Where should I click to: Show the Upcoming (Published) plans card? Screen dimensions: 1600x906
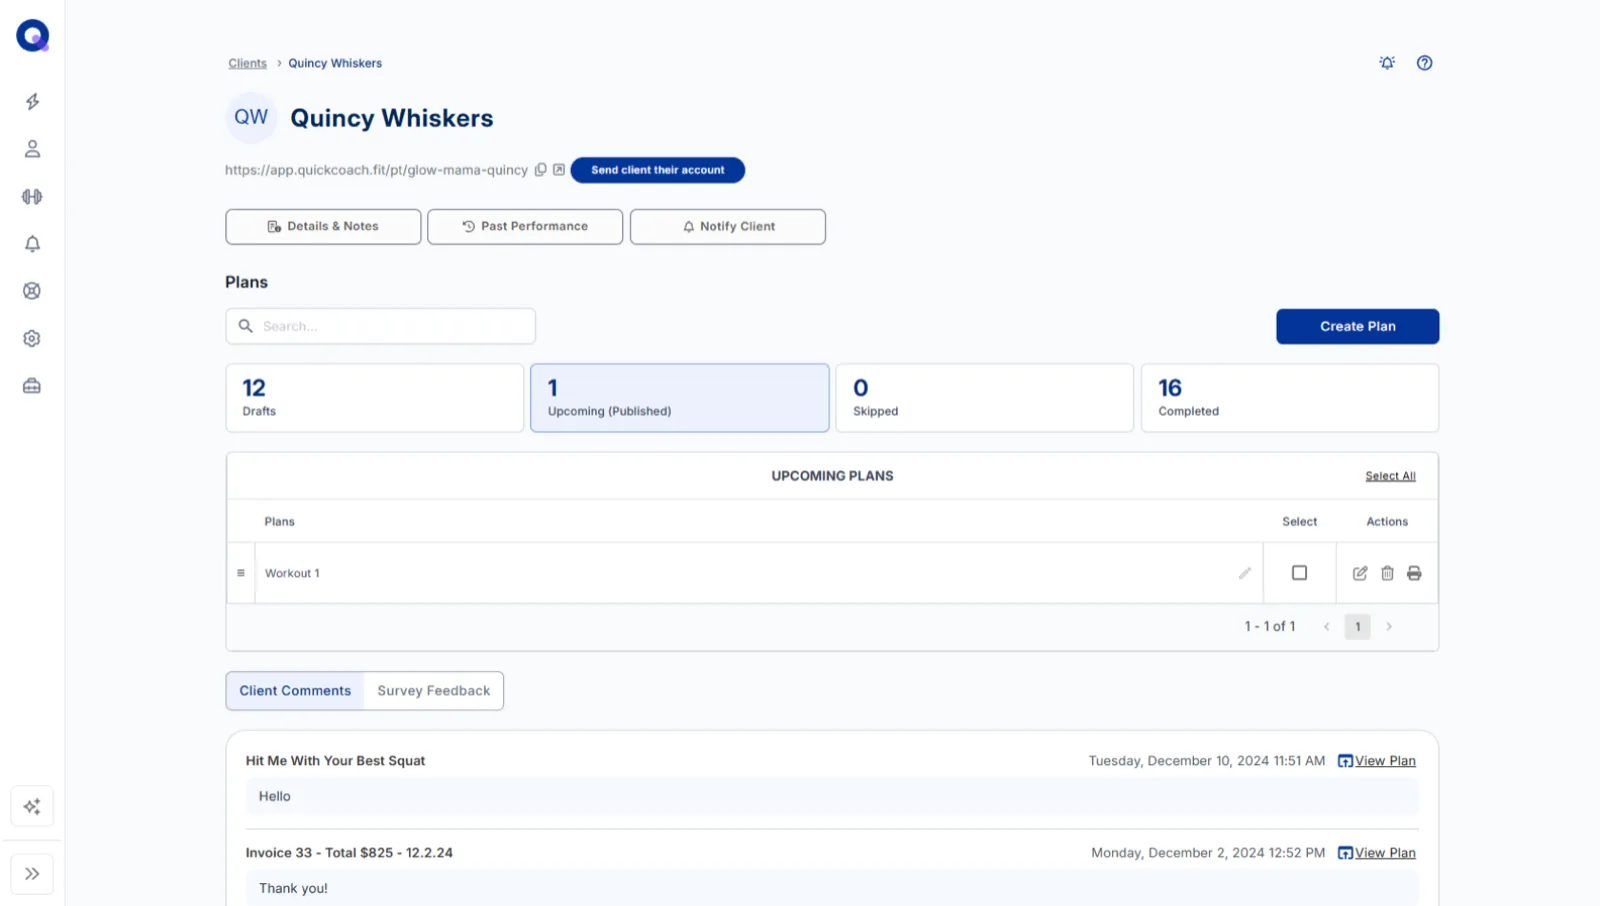tap(680, 398)
